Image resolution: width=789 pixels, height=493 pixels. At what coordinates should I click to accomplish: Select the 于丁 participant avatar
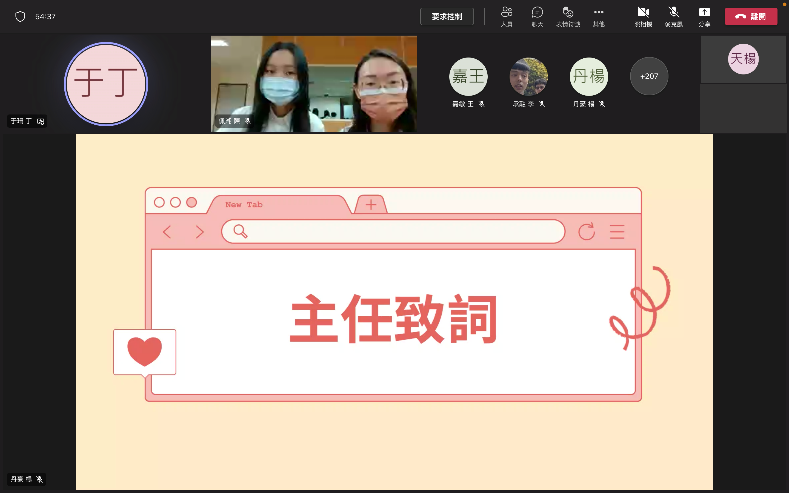click(x=106, y=84)
